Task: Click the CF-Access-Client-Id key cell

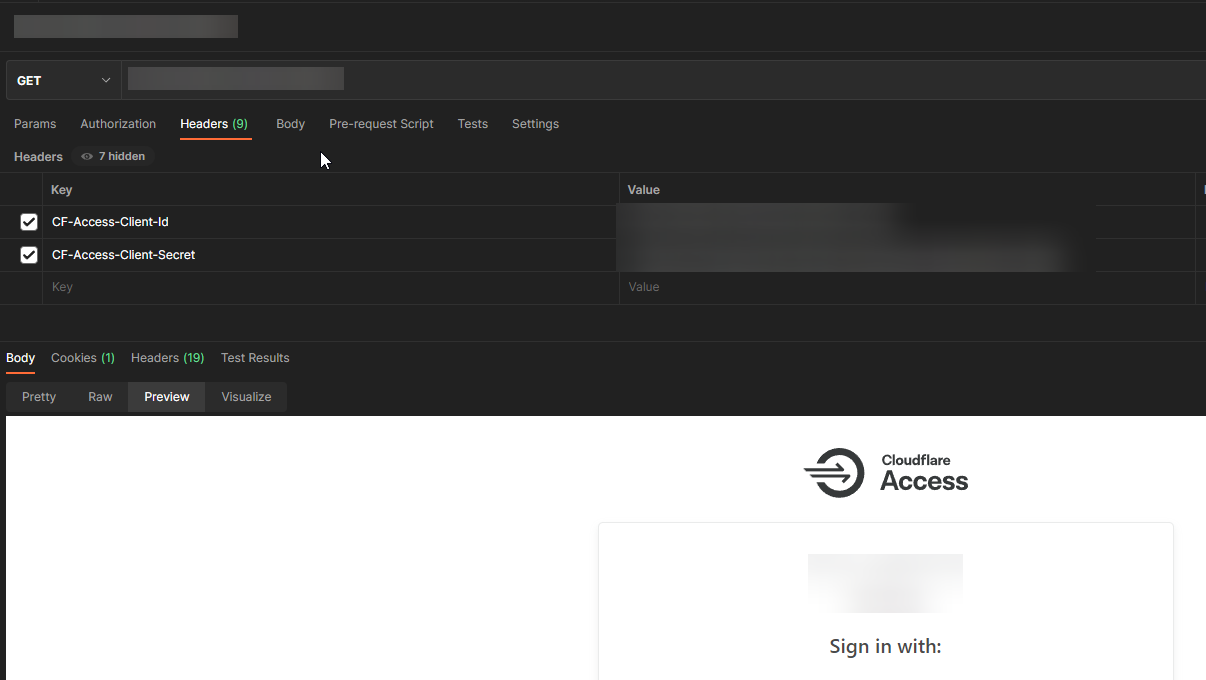Action: point(330,222)
